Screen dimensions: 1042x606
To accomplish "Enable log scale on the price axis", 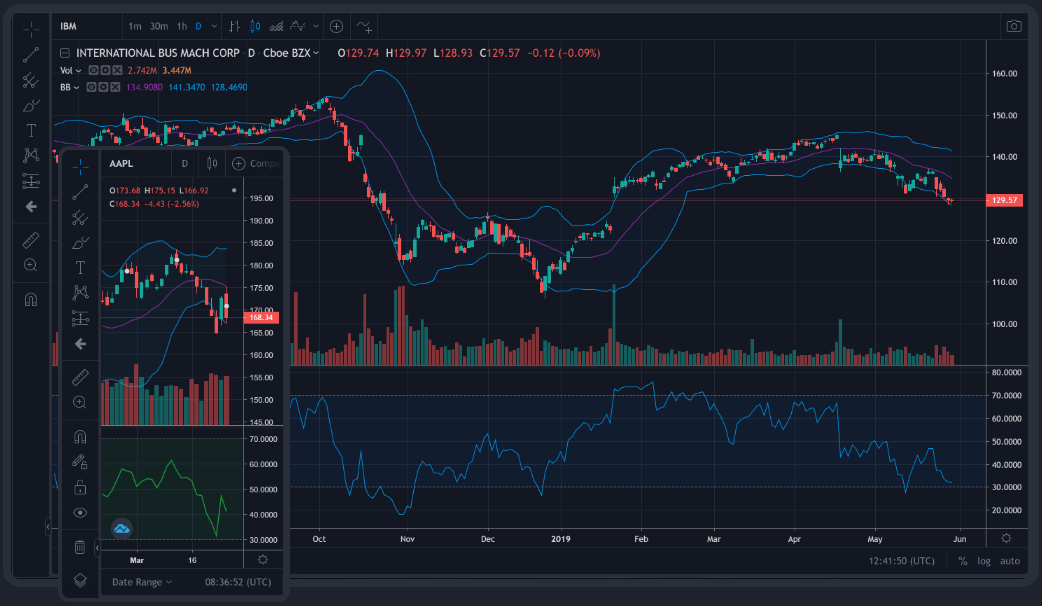I will pyautogui.click(x=984, y=560).
